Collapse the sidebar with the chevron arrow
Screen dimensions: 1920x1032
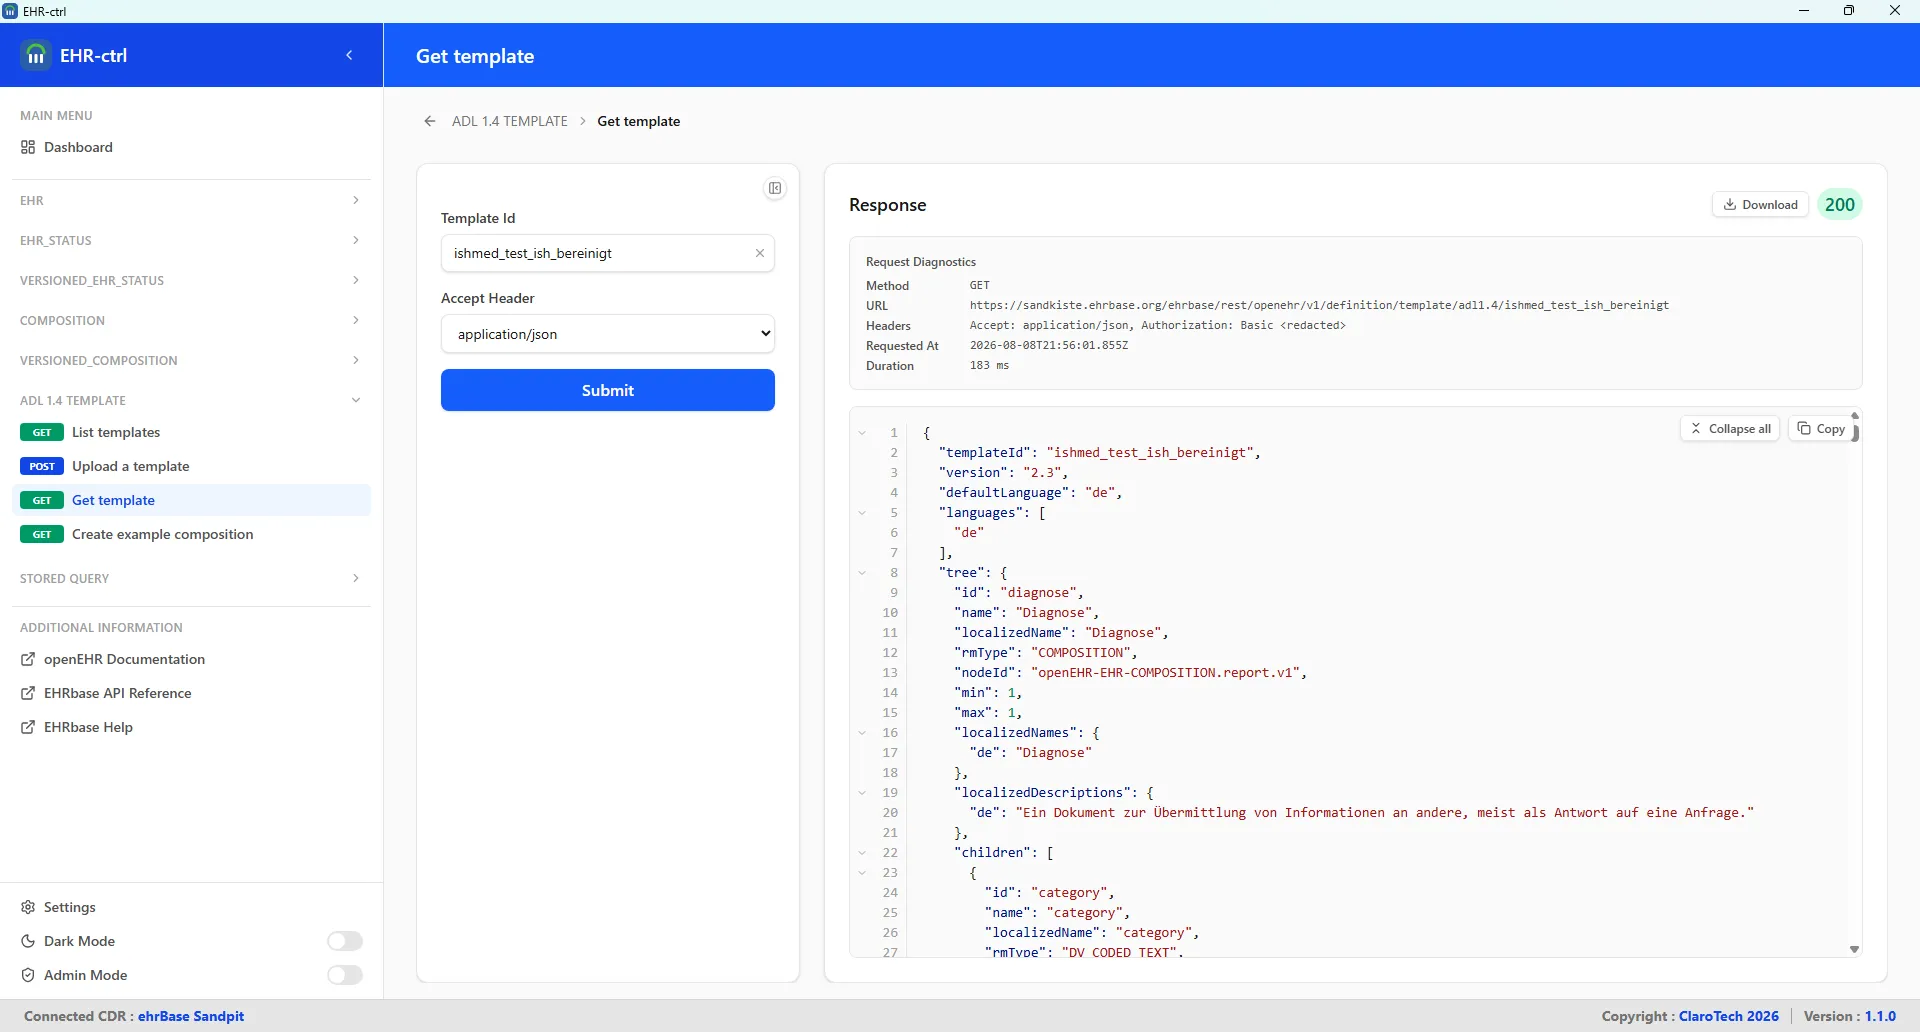(349, 55)
